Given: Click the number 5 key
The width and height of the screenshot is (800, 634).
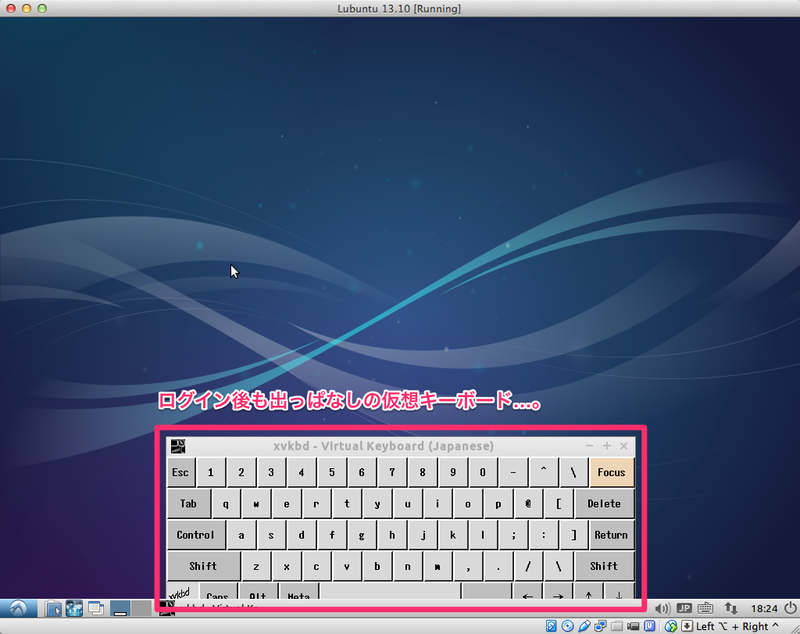Looking at the screenshot, I should pyautogui.click(x=332, y=472).
